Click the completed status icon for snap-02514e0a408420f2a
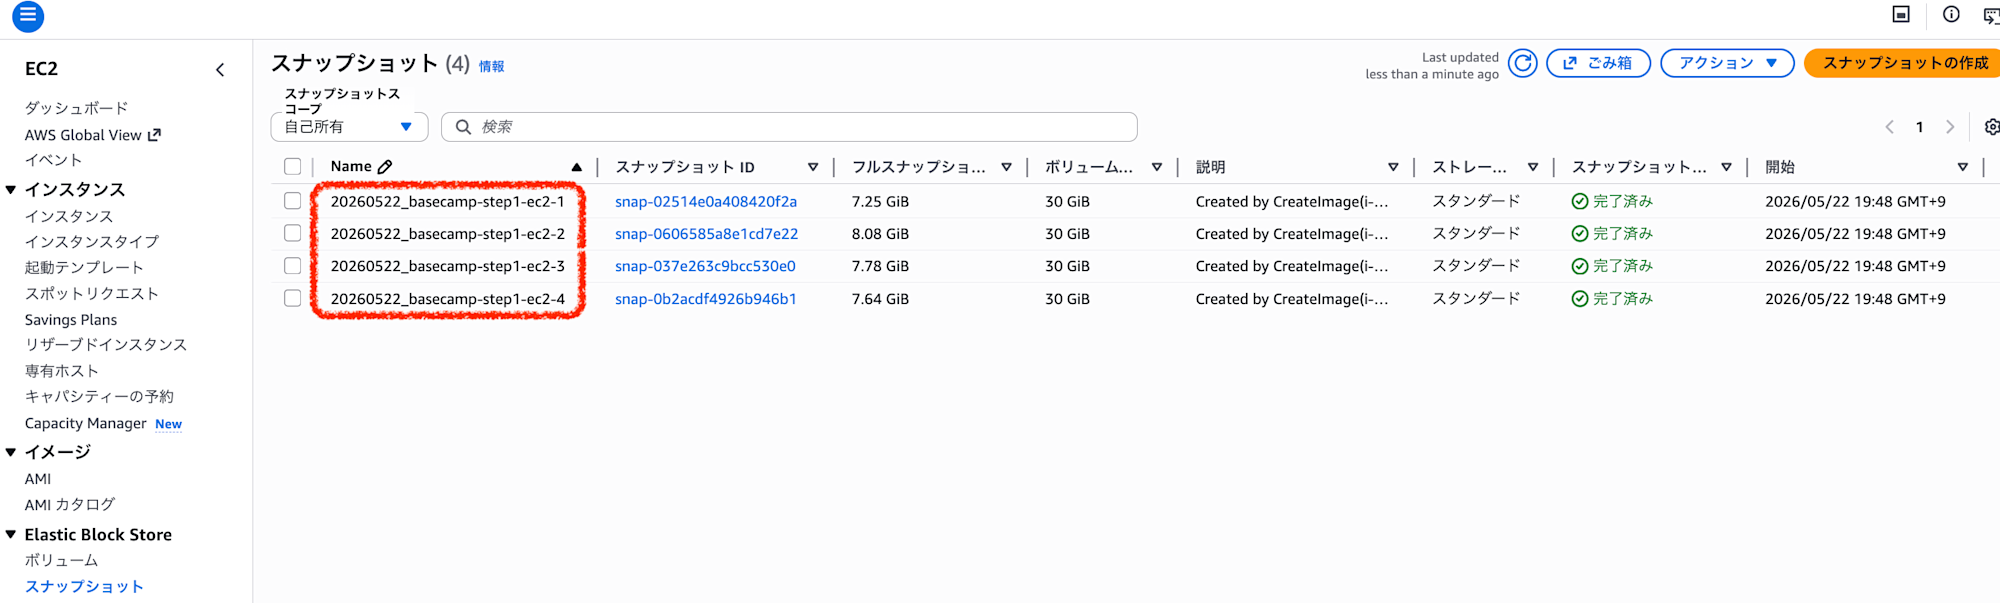Viewport: 2000px width, 603px height. tap(1580, 202)
